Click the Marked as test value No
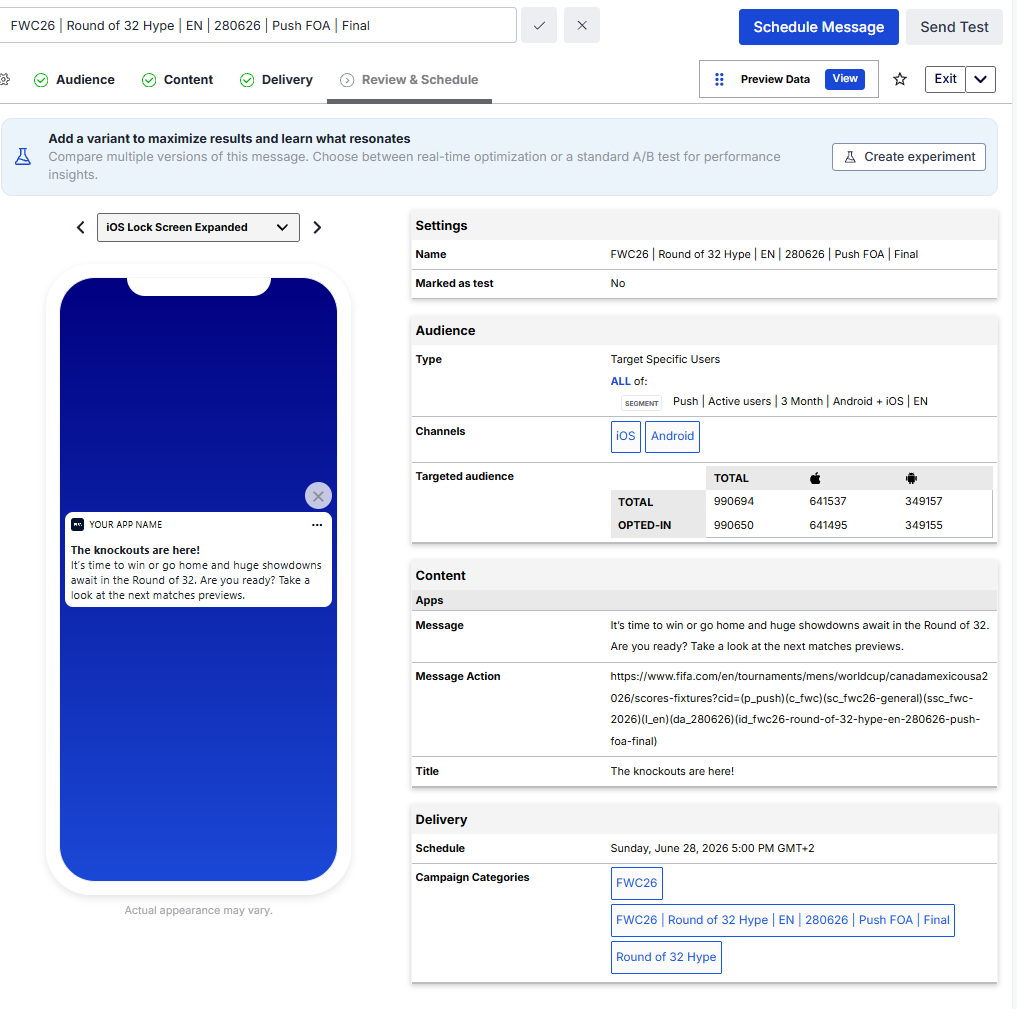Screen dimensions: 1017x1009 (617, 283)
